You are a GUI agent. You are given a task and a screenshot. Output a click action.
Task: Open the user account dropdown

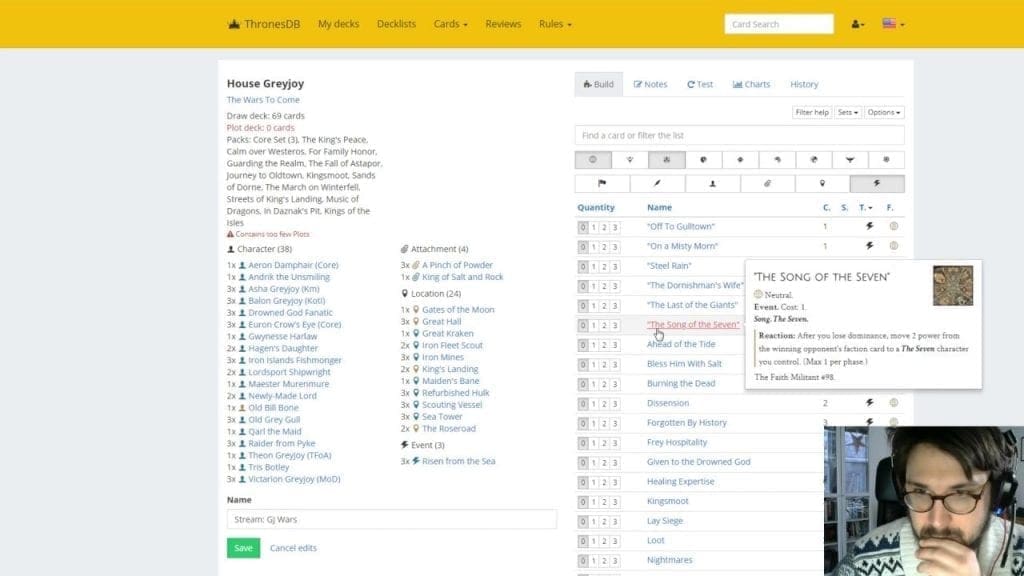[x=857, y=24]
